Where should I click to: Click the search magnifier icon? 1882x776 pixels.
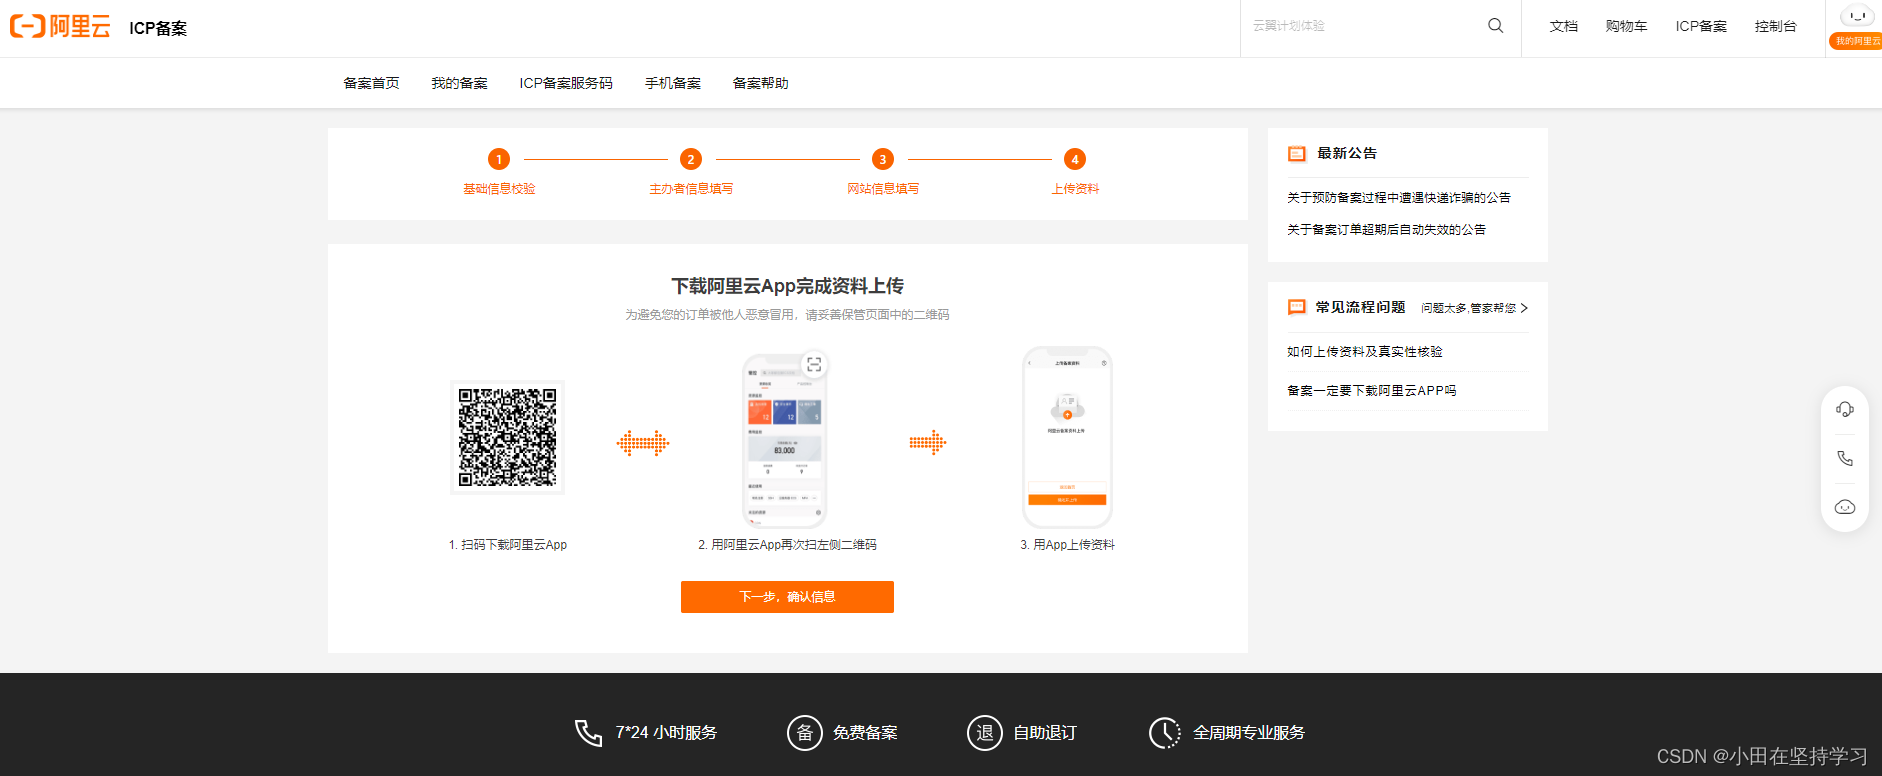(x=1495, y=26)
